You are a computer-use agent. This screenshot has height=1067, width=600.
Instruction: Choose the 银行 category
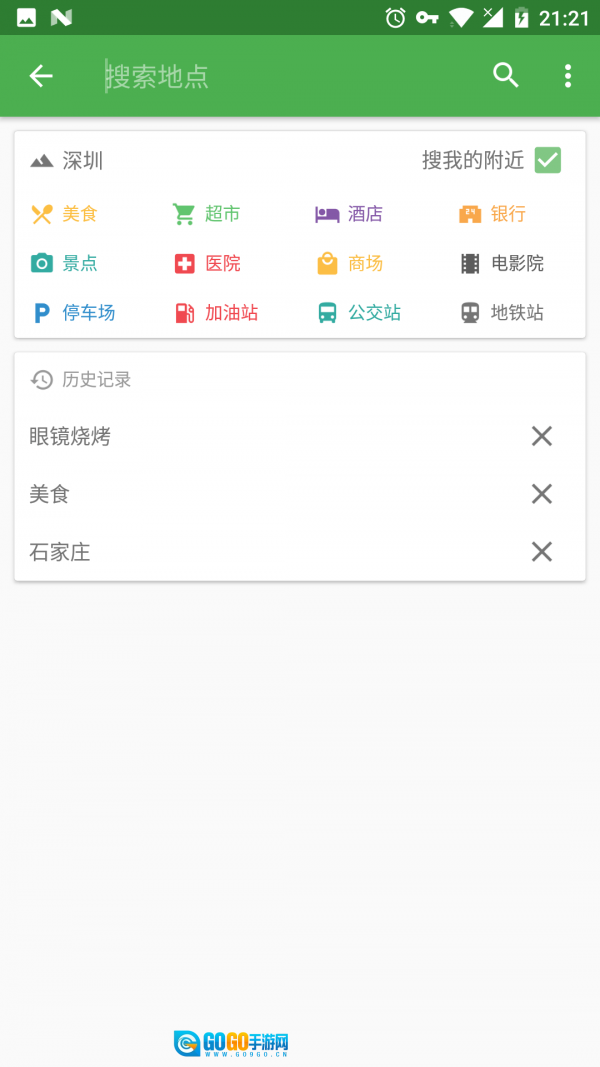[x=493, y=214]
